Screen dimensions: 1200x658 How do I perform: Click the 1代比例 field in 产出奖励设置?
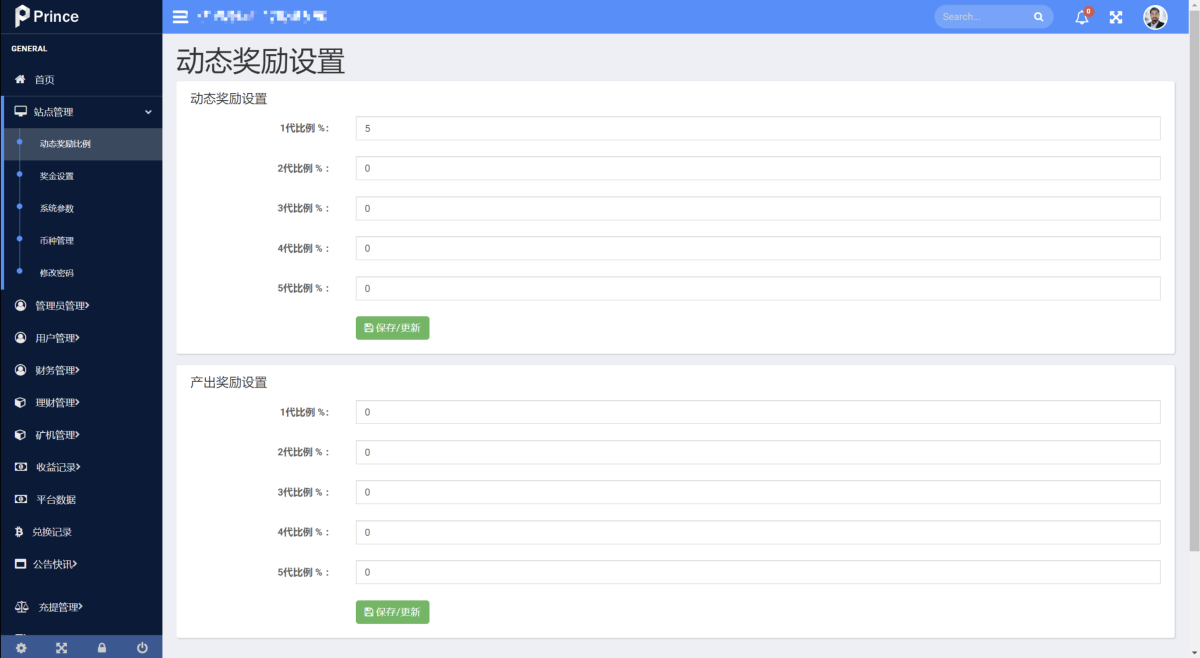click(x=758, y=412)
